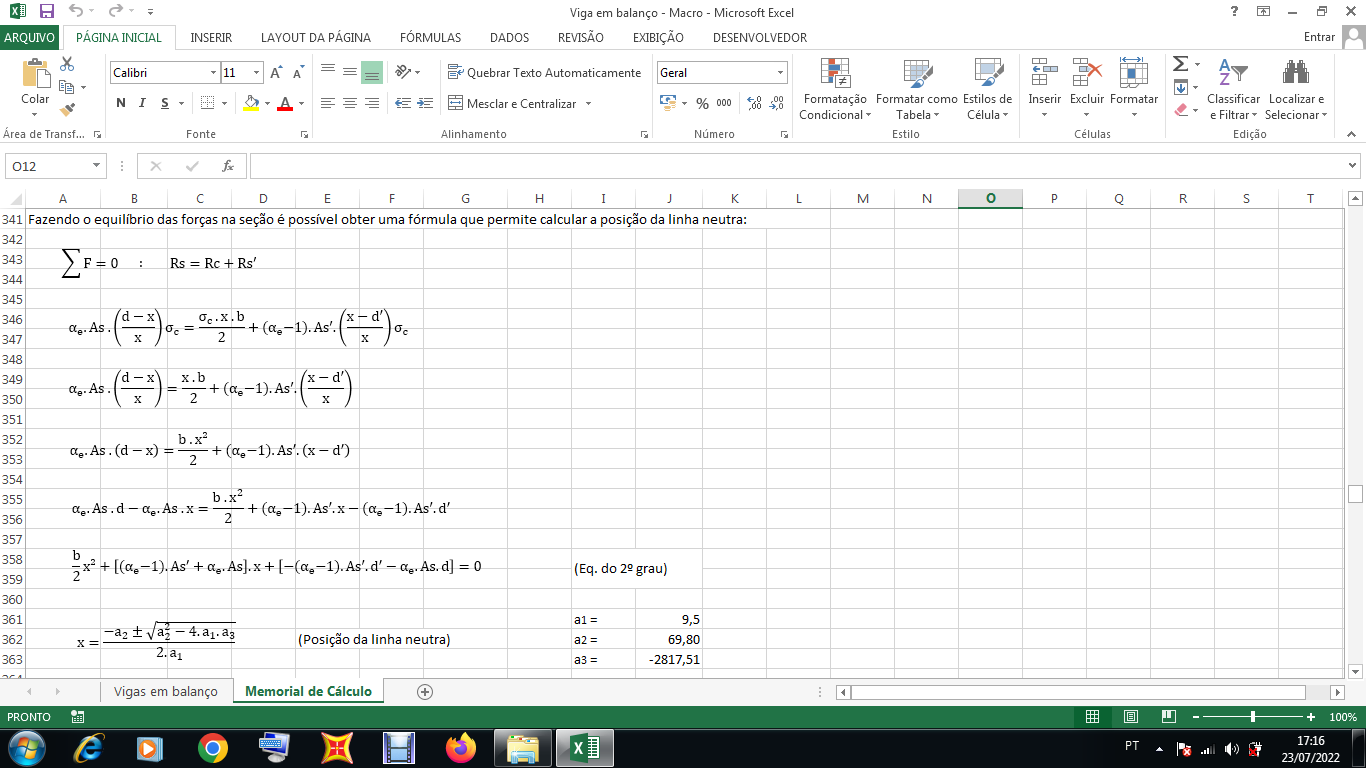Switch to the FÓRMULAS ribbon tab

pos(430,37)
